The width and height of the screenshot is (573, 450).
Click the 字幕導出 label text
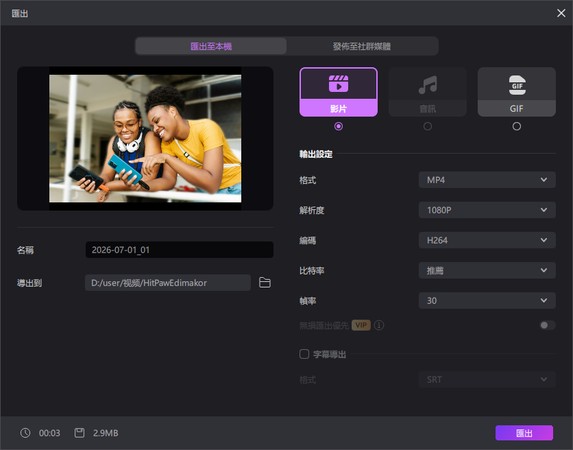coord(330,354)
